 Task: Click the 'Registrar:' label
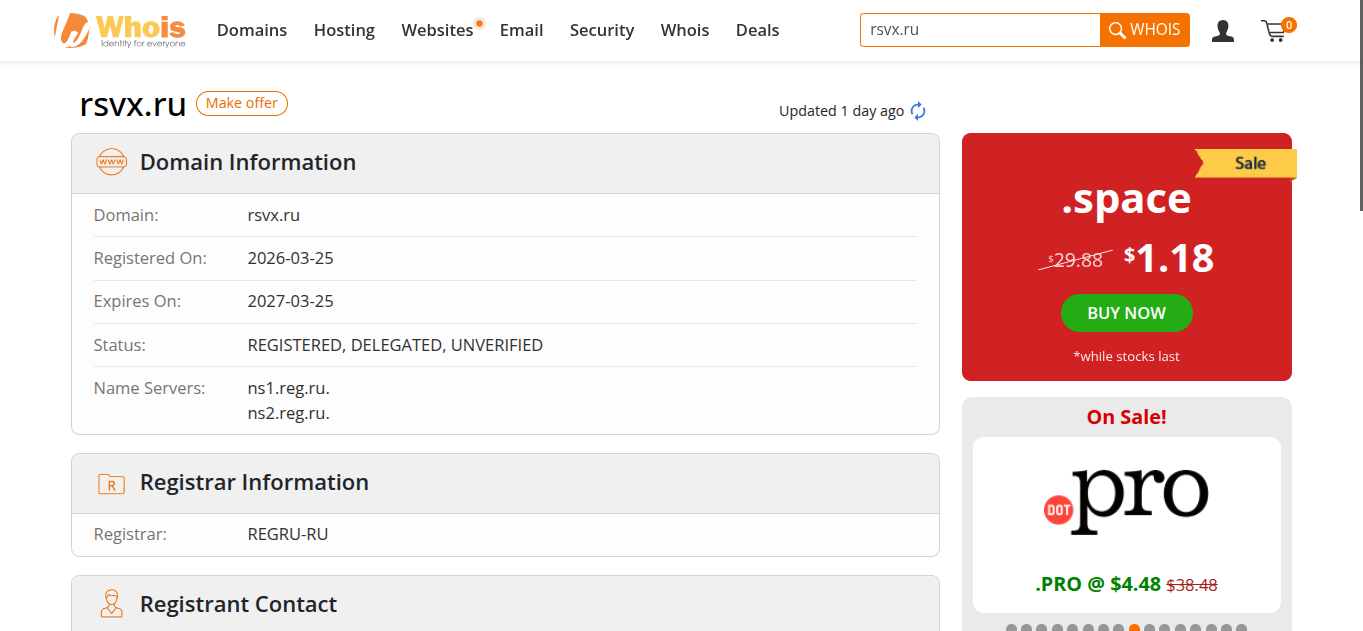pos(130,534)
